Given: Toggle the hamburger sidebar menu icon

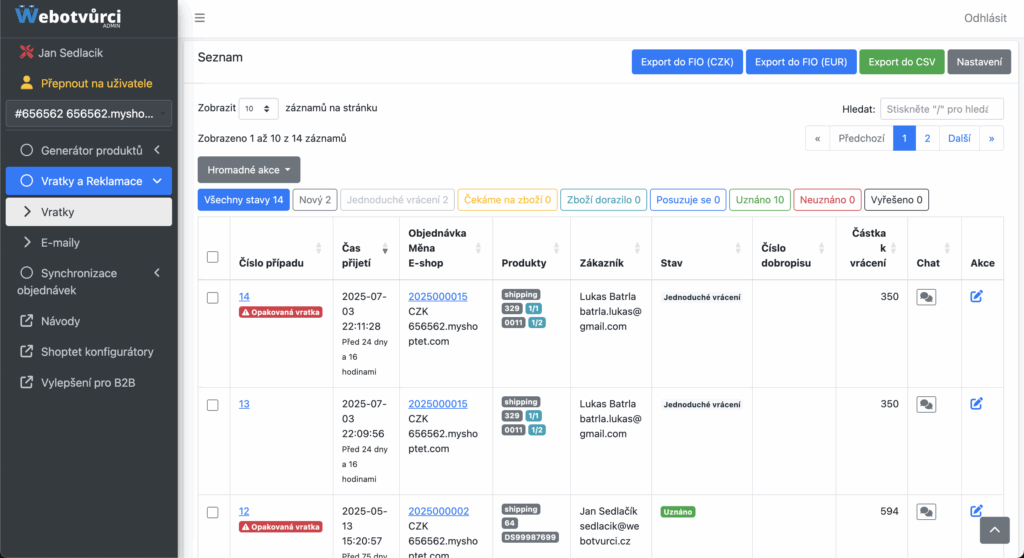Looking at the screenshot, I should tap(200, 18).
